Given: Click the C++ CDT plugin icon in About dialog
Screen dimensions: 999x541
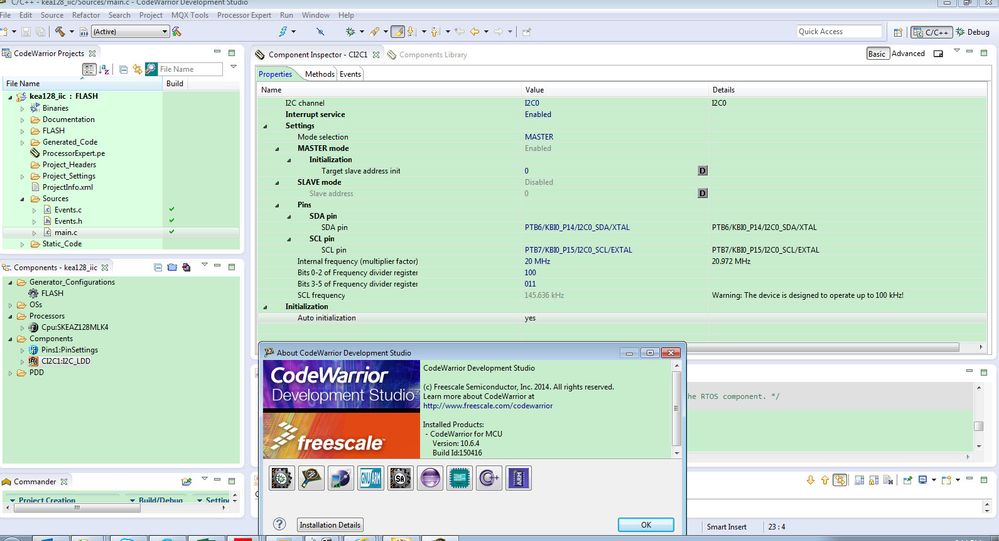Looking at the screenshot, I should pyautogui.click(x=489, y=478).
